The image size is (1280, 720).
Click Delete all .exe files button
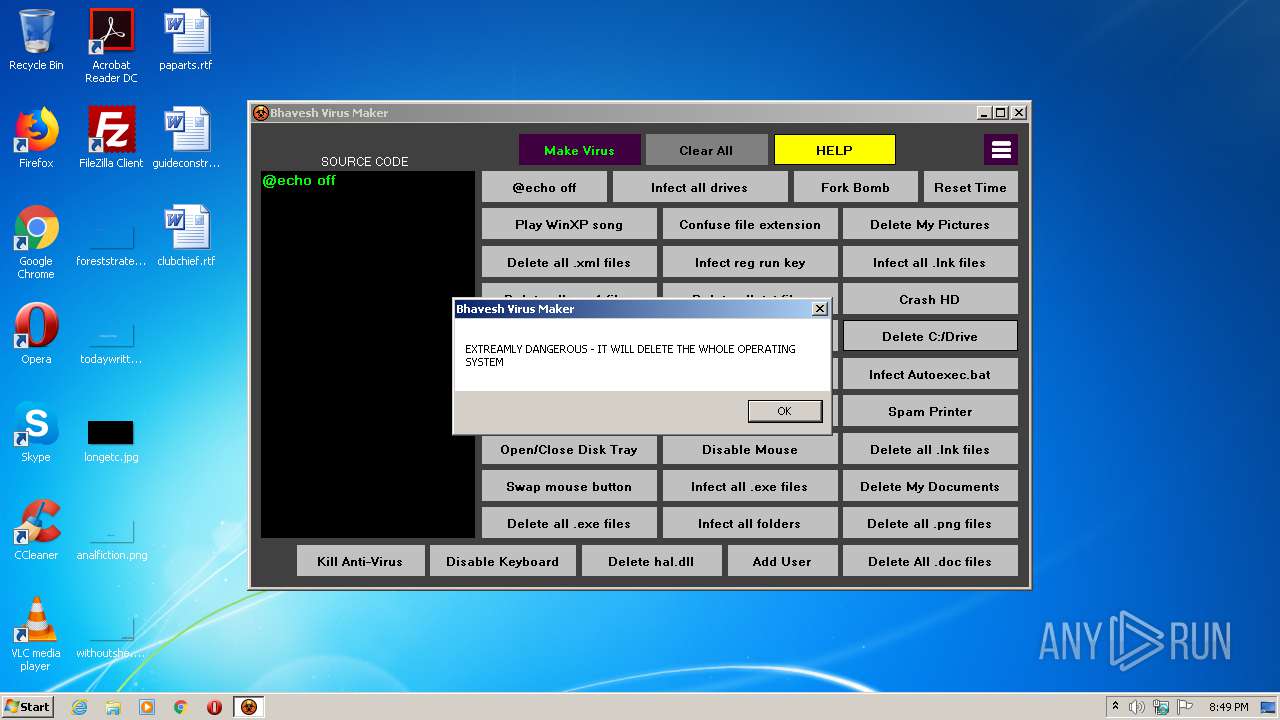click(x=569, y=523)
